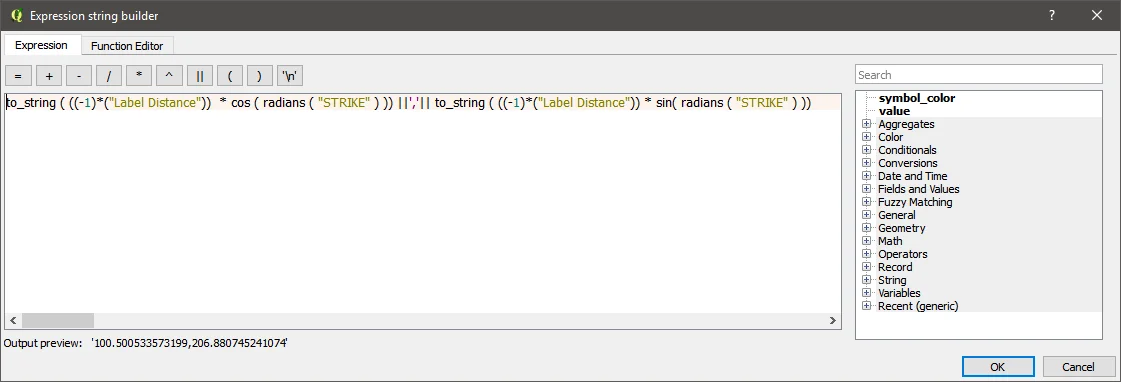Insert the division operator button
Image resolution: width=1121 pixels, height=382 pixels.
pos(109,75)
